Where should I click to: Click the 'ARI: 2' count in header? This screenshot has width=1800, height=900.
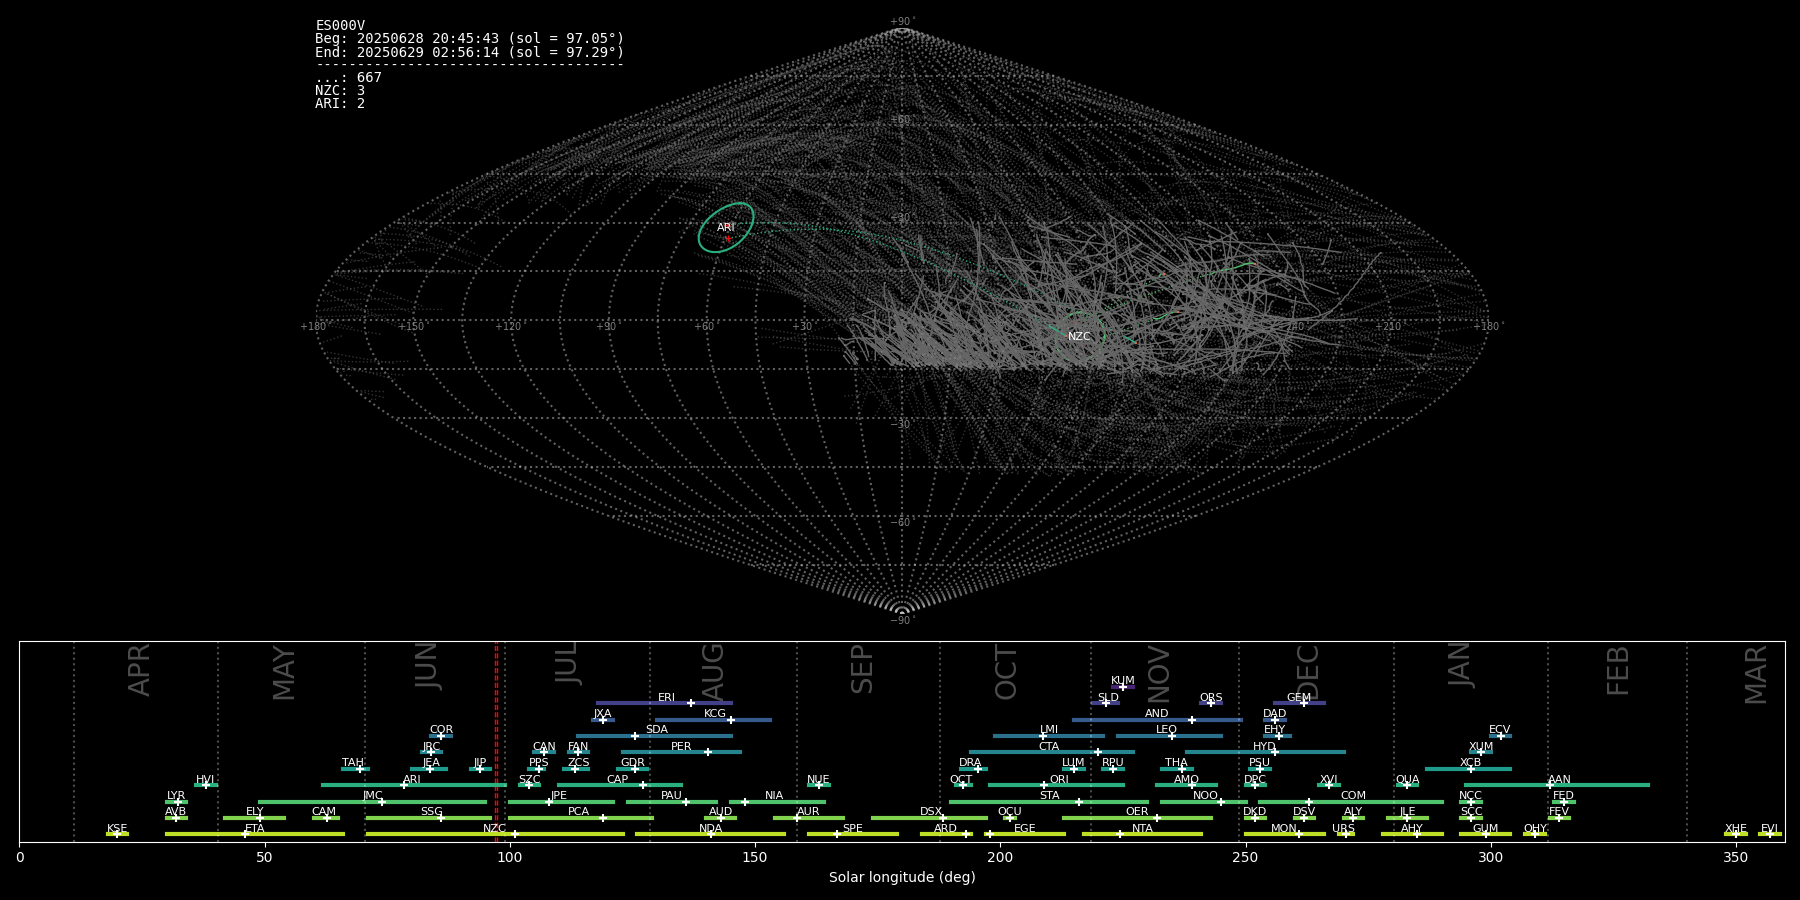coord(340,104)
